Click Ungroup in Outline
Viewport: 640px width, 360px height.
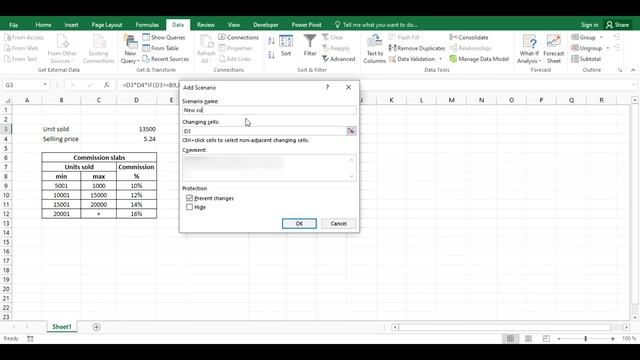point(587,48)
